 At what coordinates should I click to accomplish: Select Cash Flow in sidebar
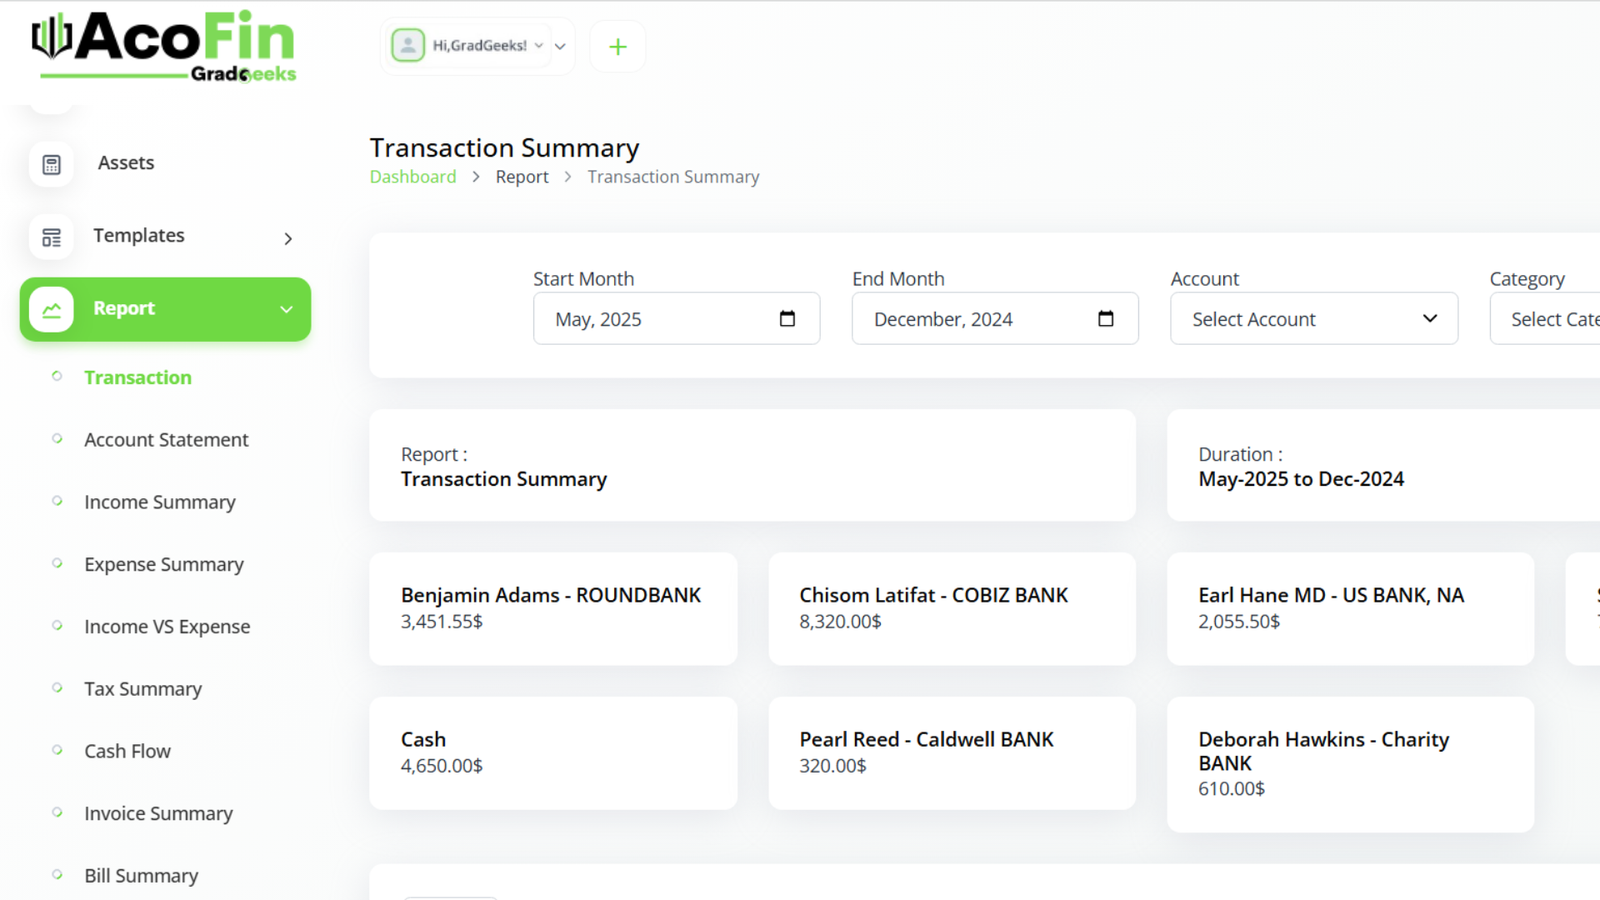tap(127, 751)
